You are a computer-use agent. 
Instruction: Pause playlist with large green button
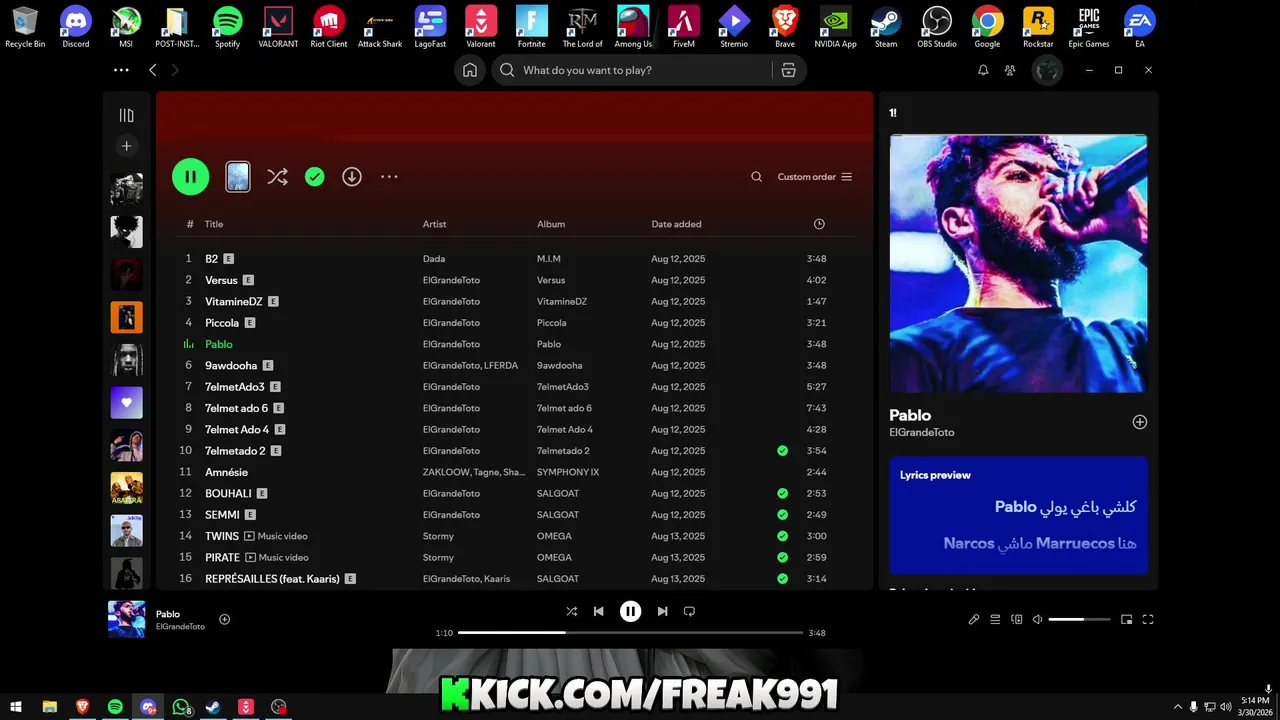[x=190, y=177]
